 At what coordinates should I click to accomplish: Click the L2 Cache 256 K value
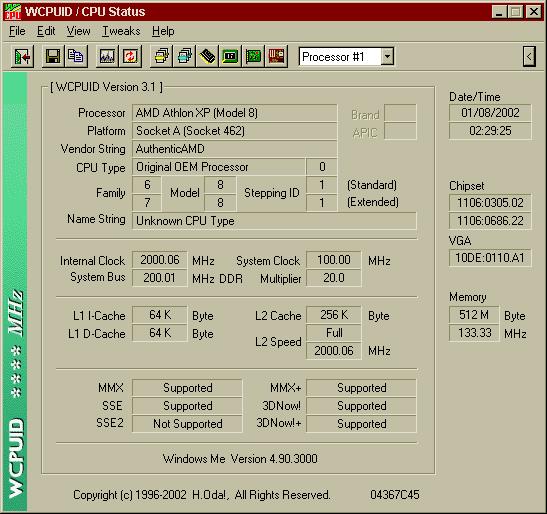click(x=334, y=315)
